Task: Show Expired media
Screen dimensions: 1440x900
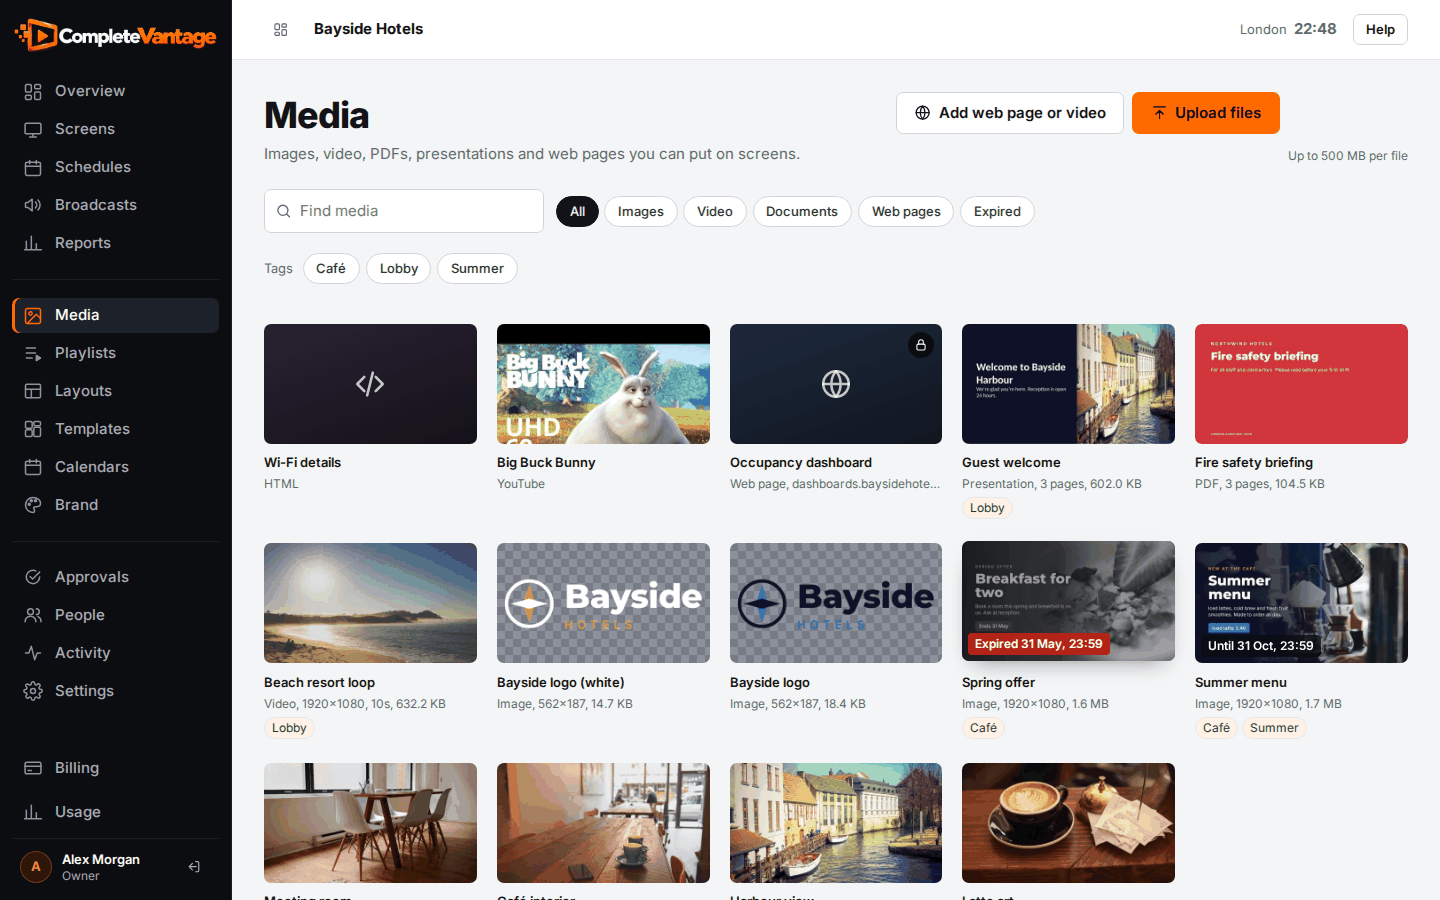Action: coord(997,211)
